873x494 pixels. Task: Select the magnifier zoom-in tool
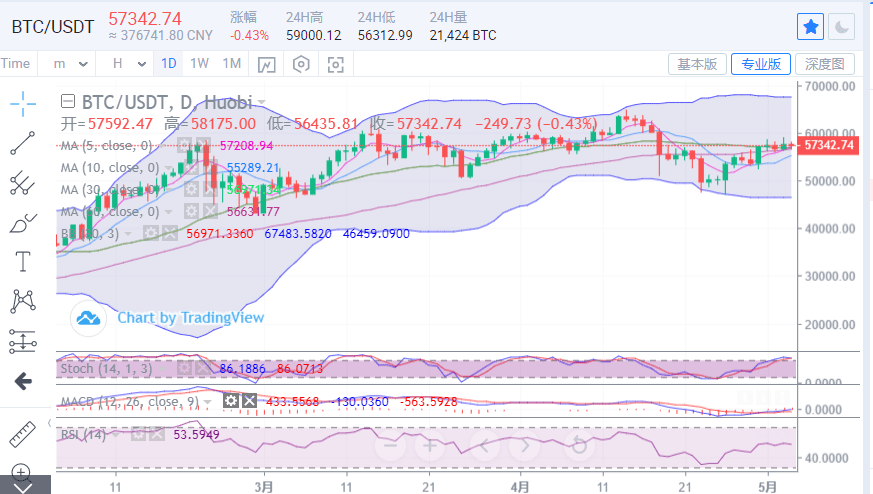[x=21, y=473]
